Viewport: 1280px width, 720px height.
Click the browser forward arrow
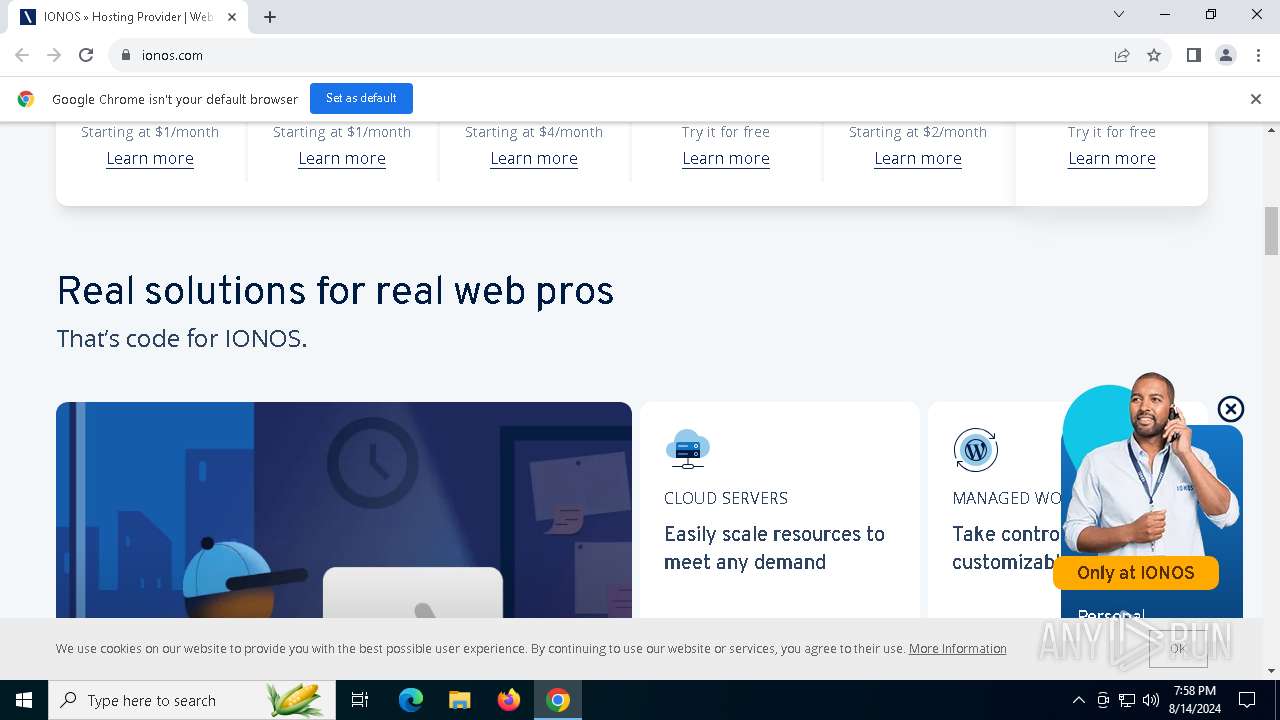(54, 55)
